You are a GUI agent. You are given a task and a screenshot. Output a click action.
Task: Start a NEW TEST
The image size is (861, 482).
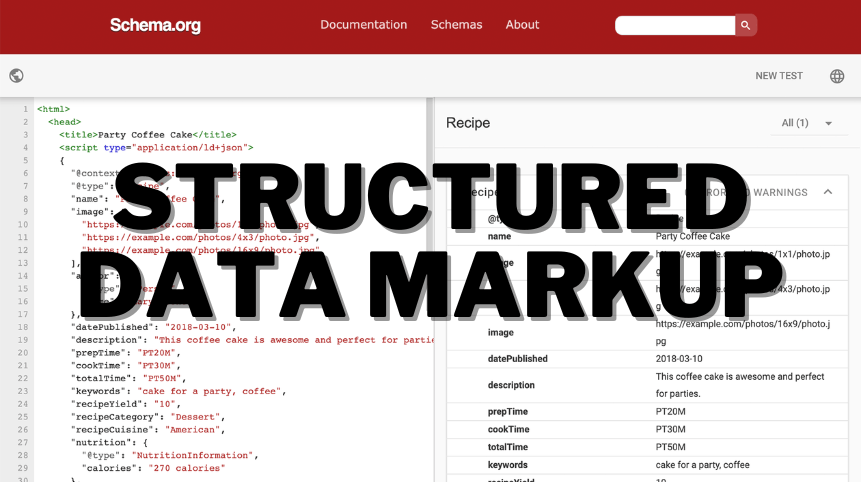click(779, 76)
